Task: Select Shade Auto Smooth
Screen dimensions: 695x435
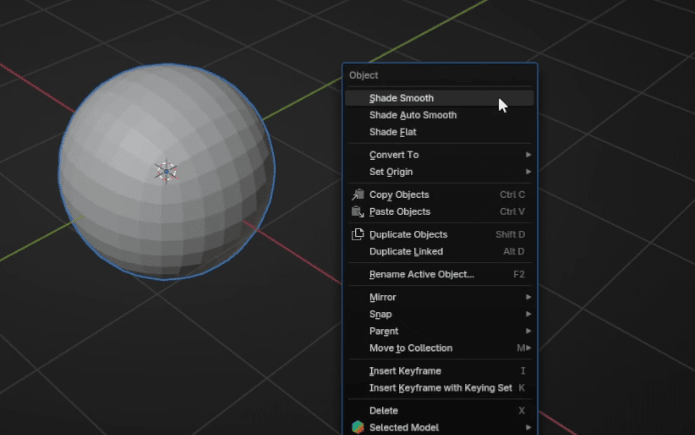Action: point(412,115)
